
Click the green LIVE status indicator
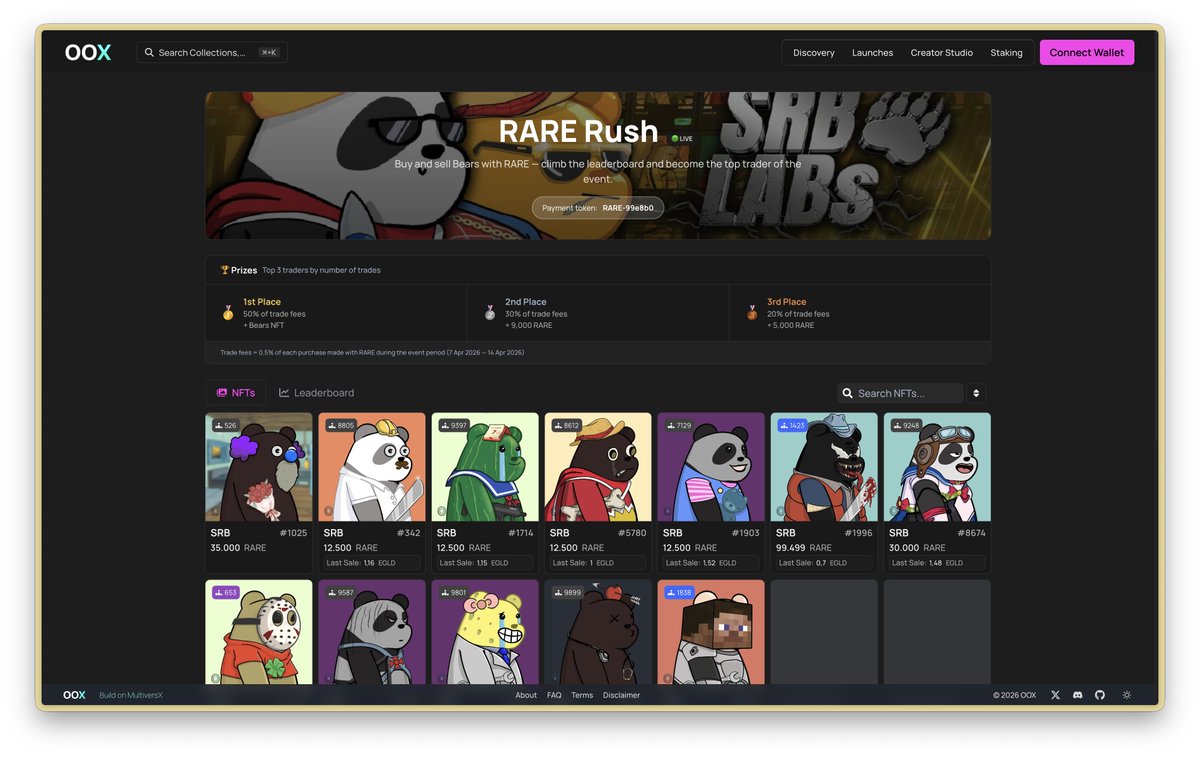coord(682,138)
